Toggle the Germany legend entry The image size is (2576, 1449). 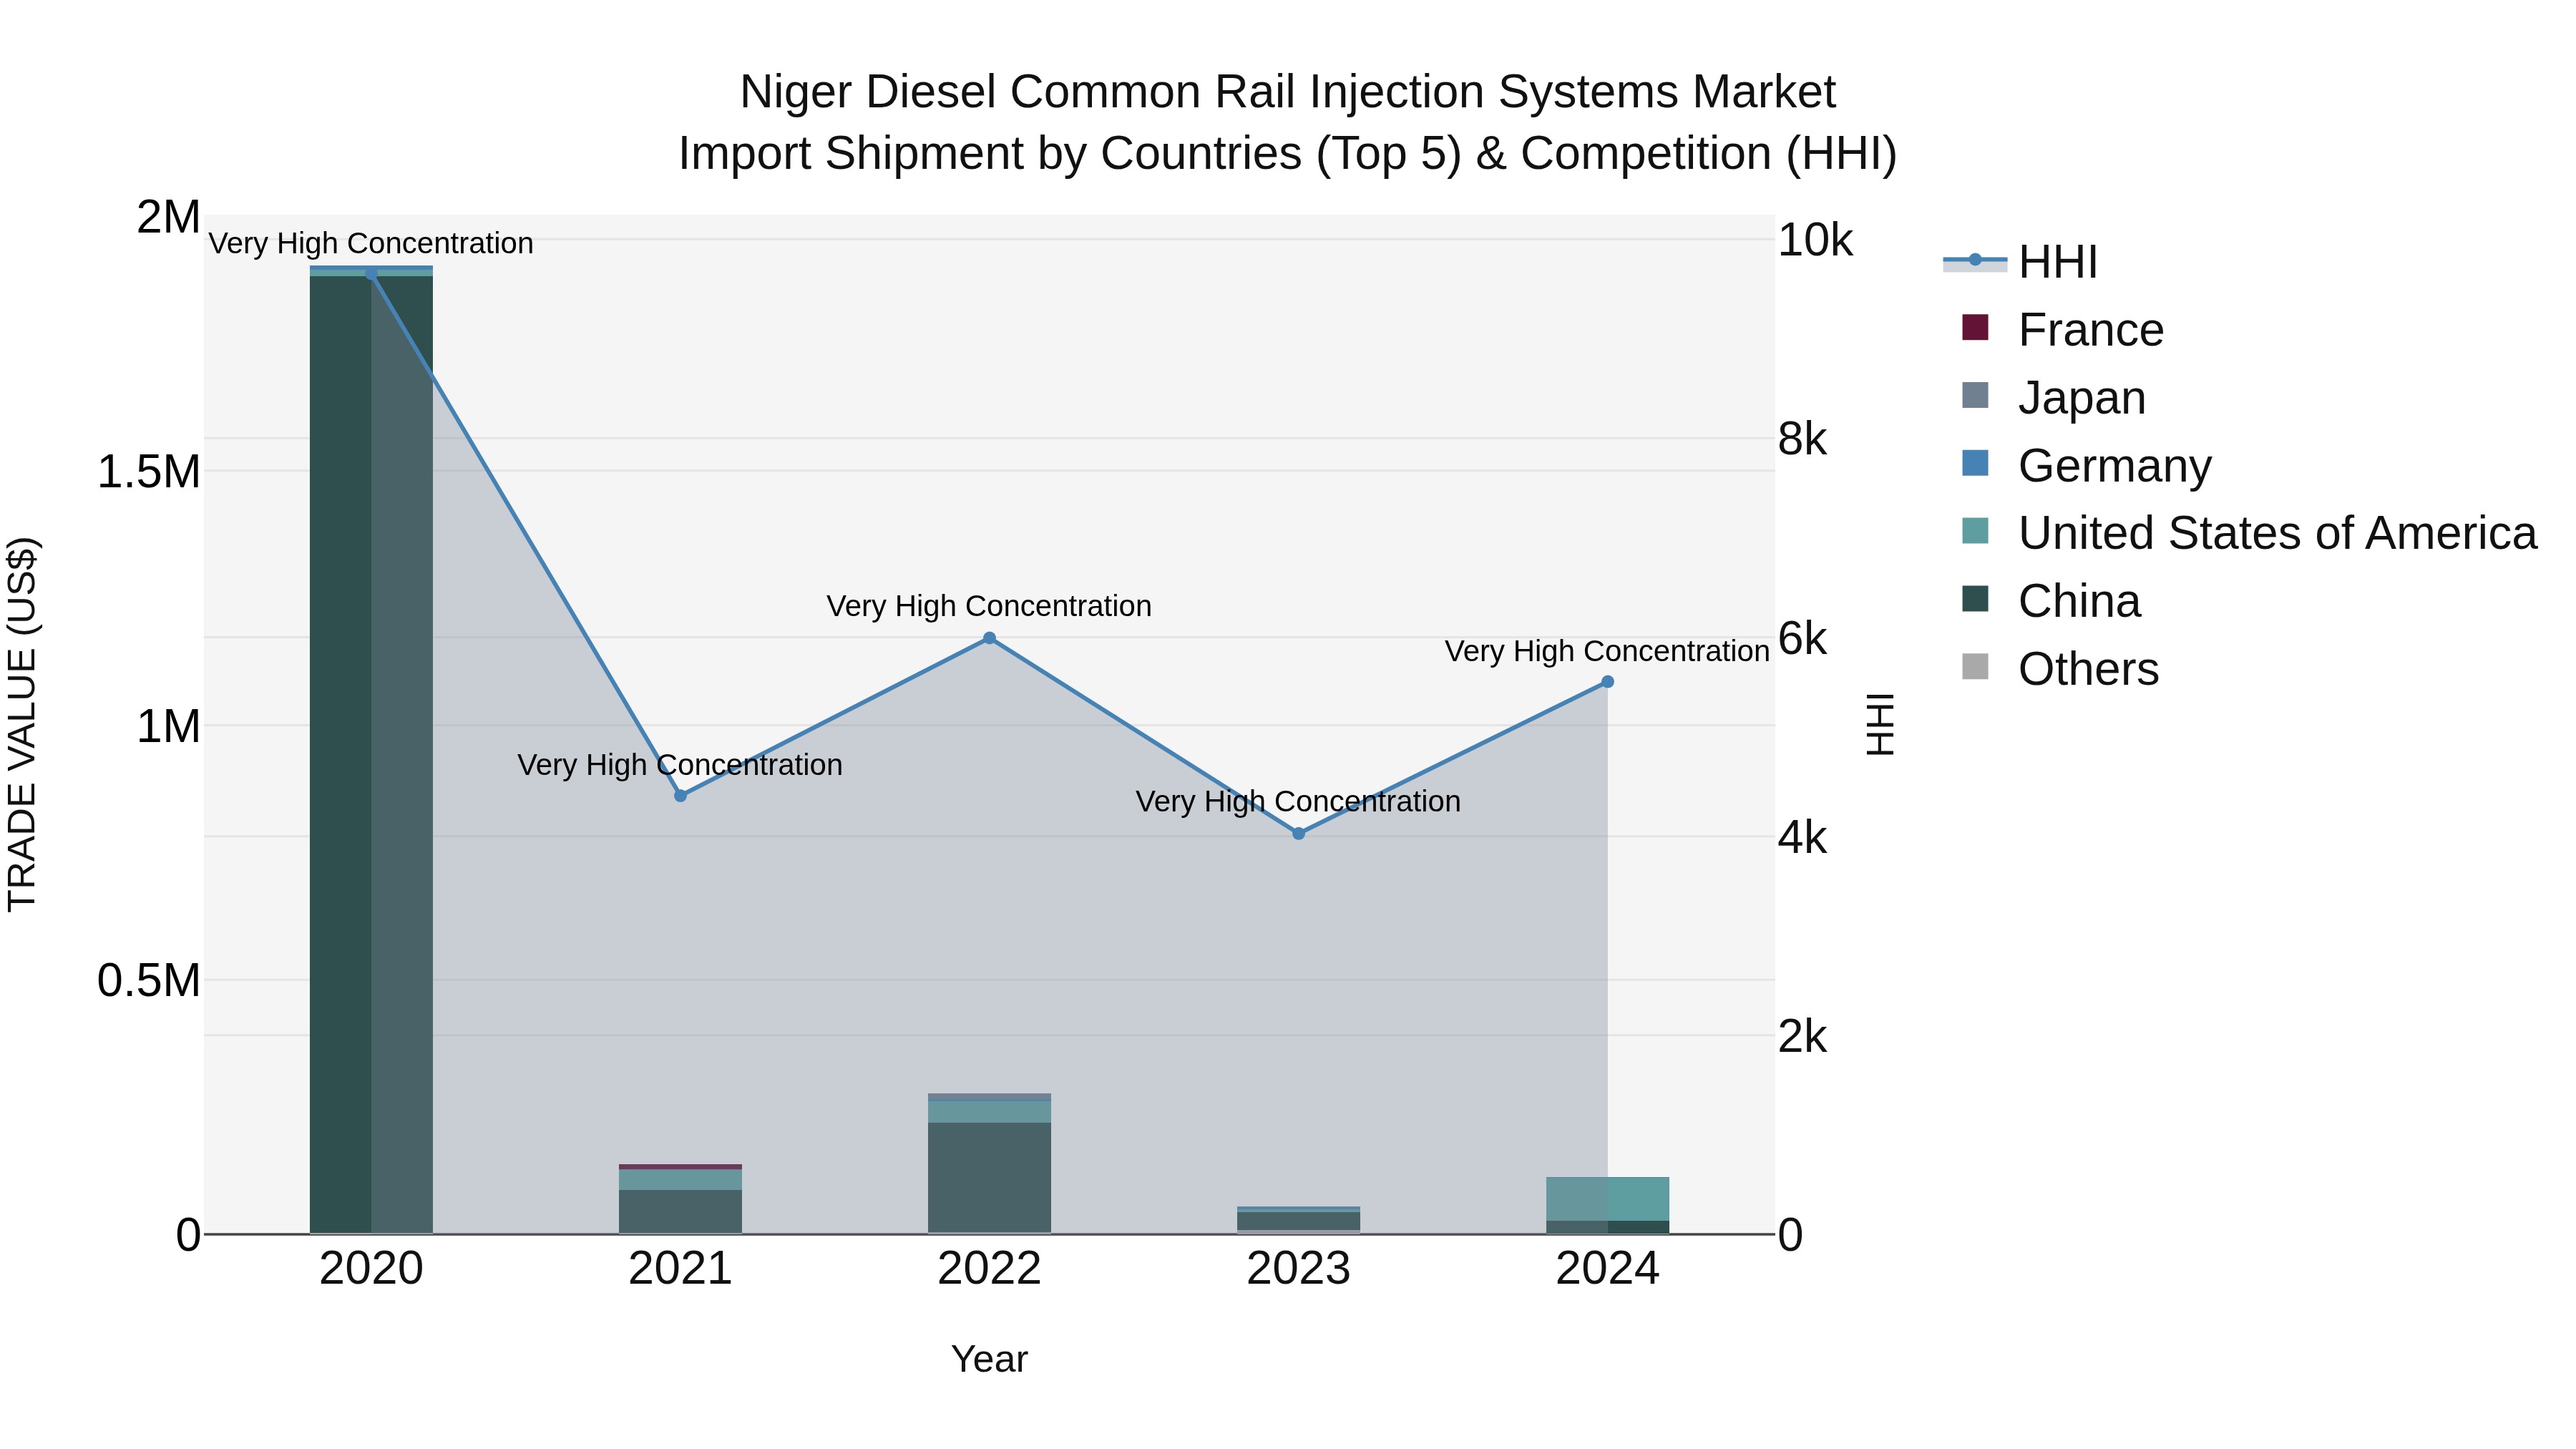2087,466
